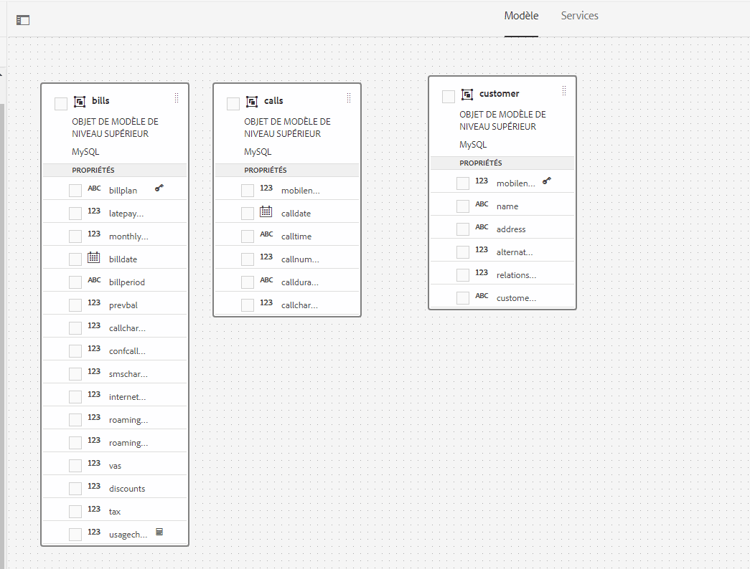Check the billplan property checkbox
The image size is (750, 569).
pos(75,190)
